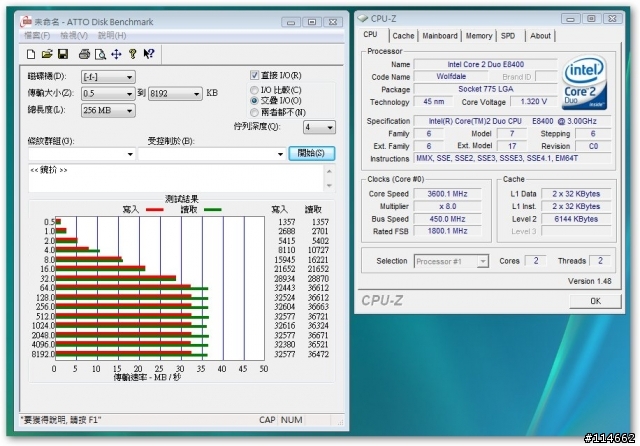Select the Neither radio button
640x446 pixels.
pyautogui.click(x=254, y=112)
